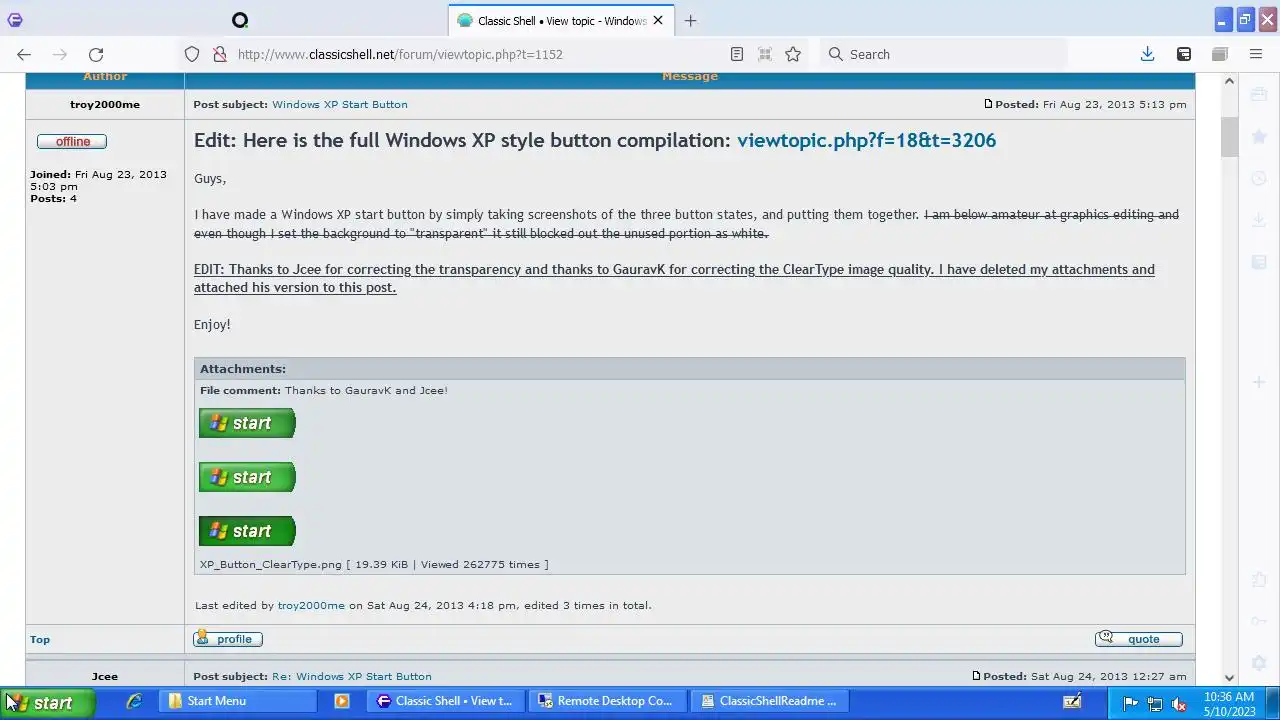This screenshot has height=720, width=1280.
Task: Jump to Top link
Action: [40, 639]
